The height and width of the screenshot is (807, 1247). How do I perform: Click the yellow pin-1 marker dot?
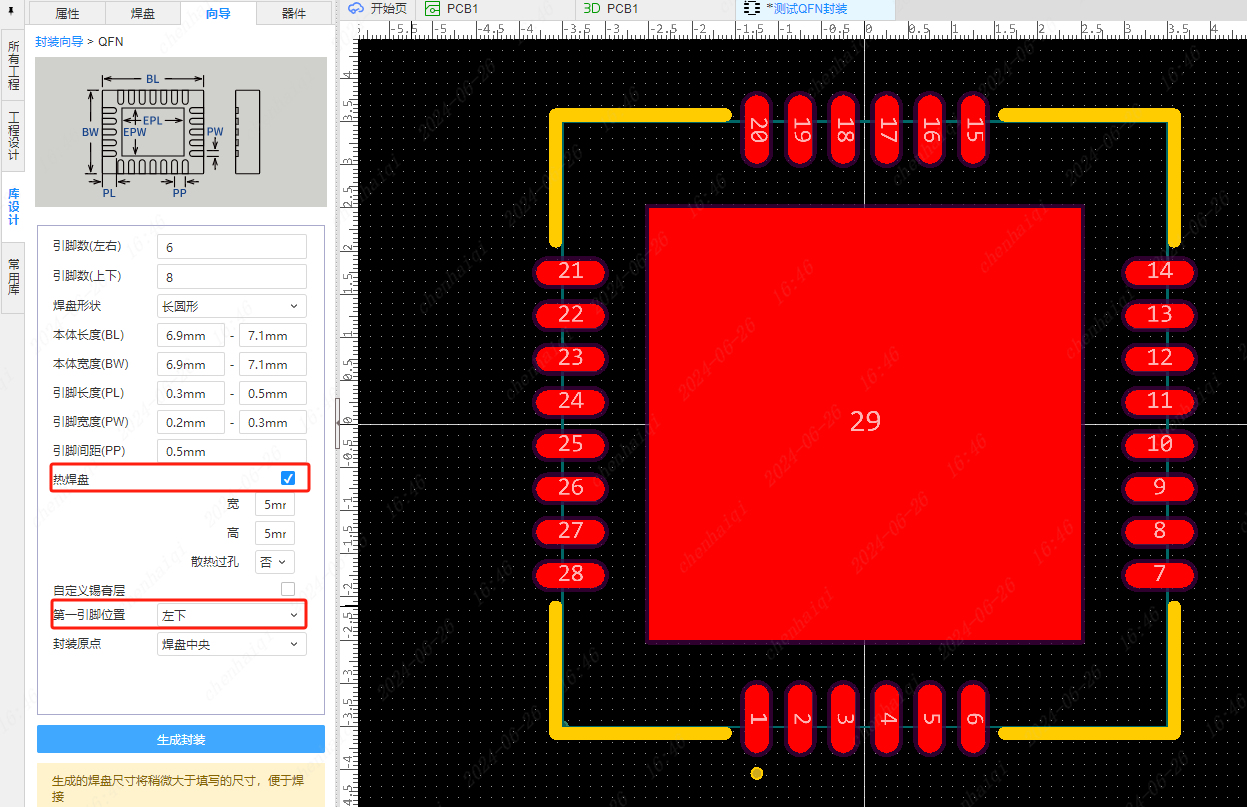pyautogui.click(x=757, y=773)
